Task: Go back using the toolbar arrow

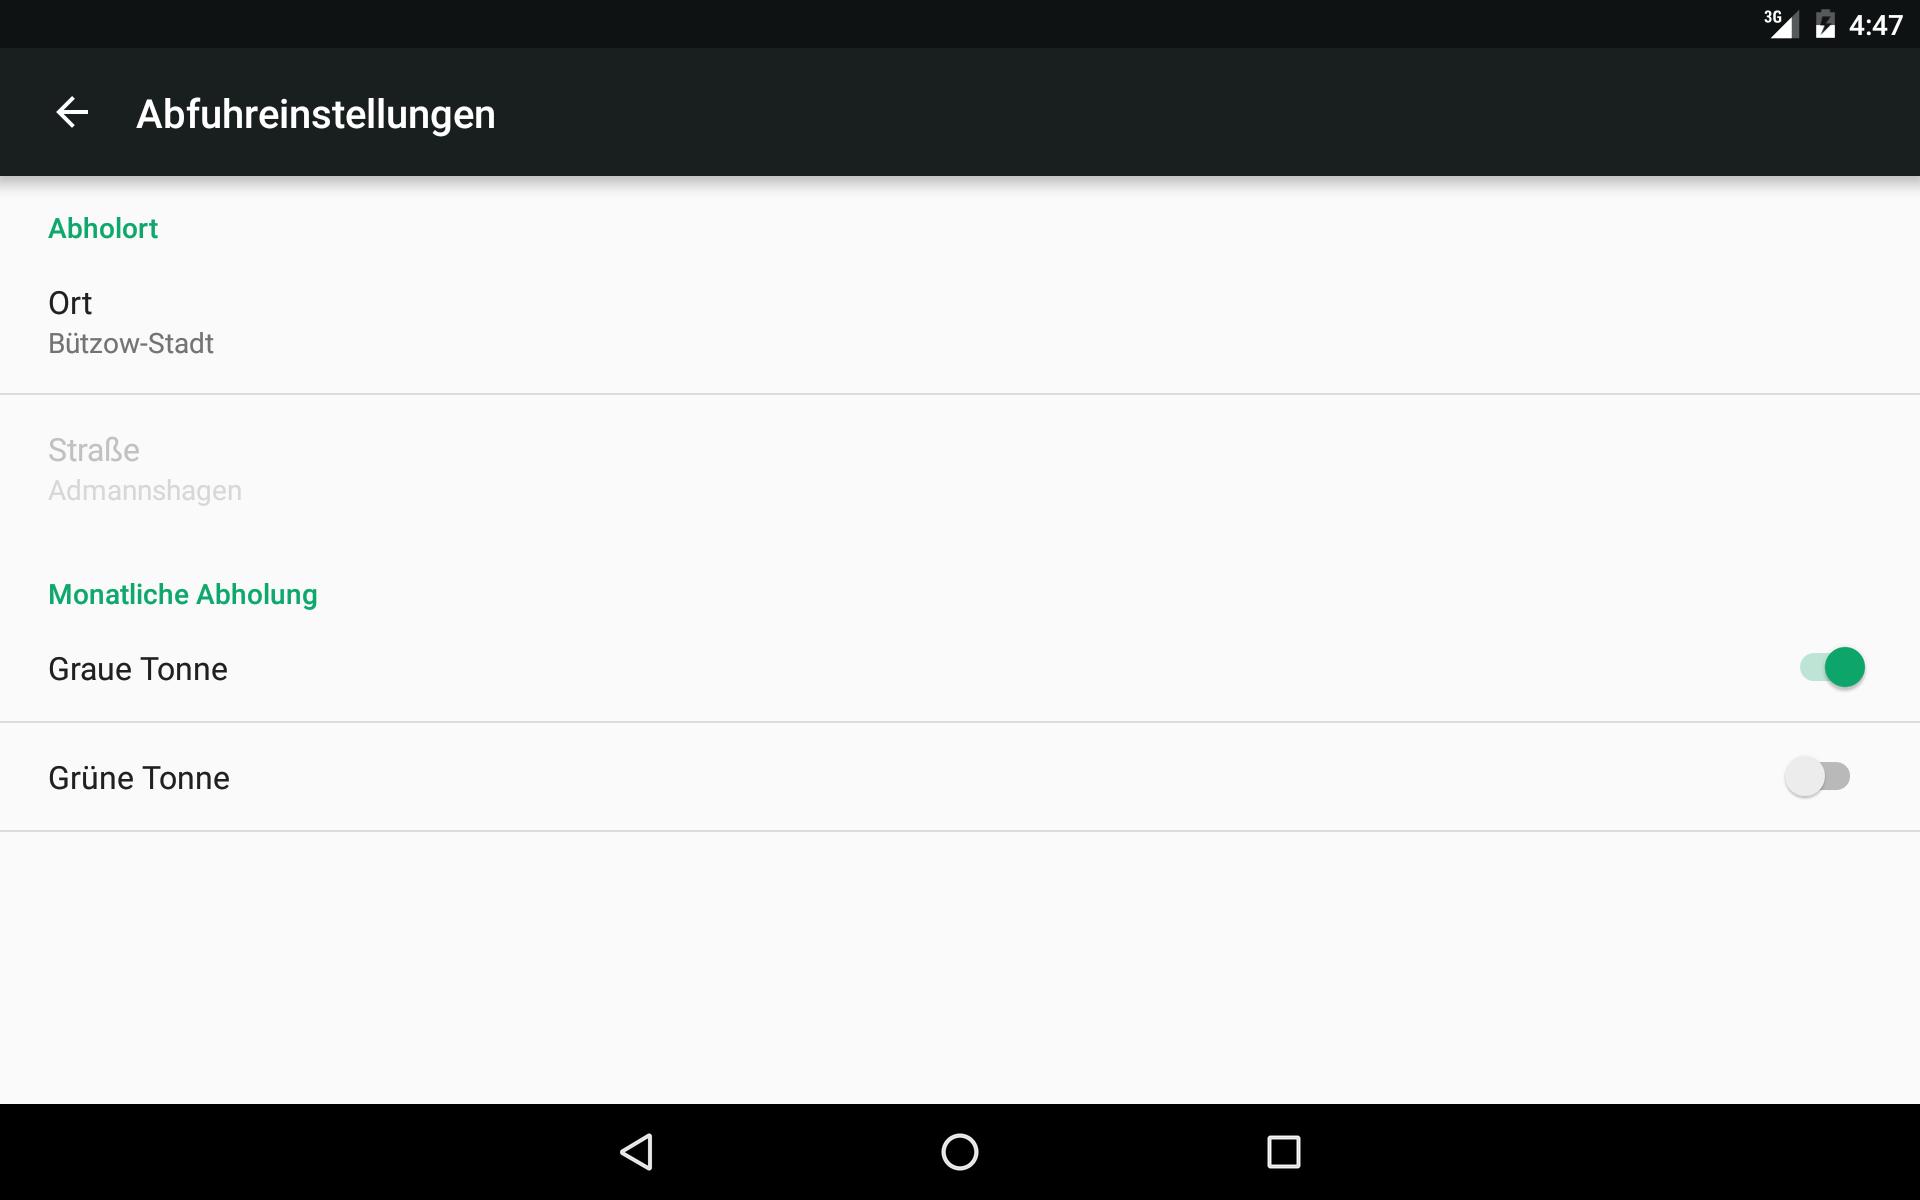Action: tap(72, 112)
